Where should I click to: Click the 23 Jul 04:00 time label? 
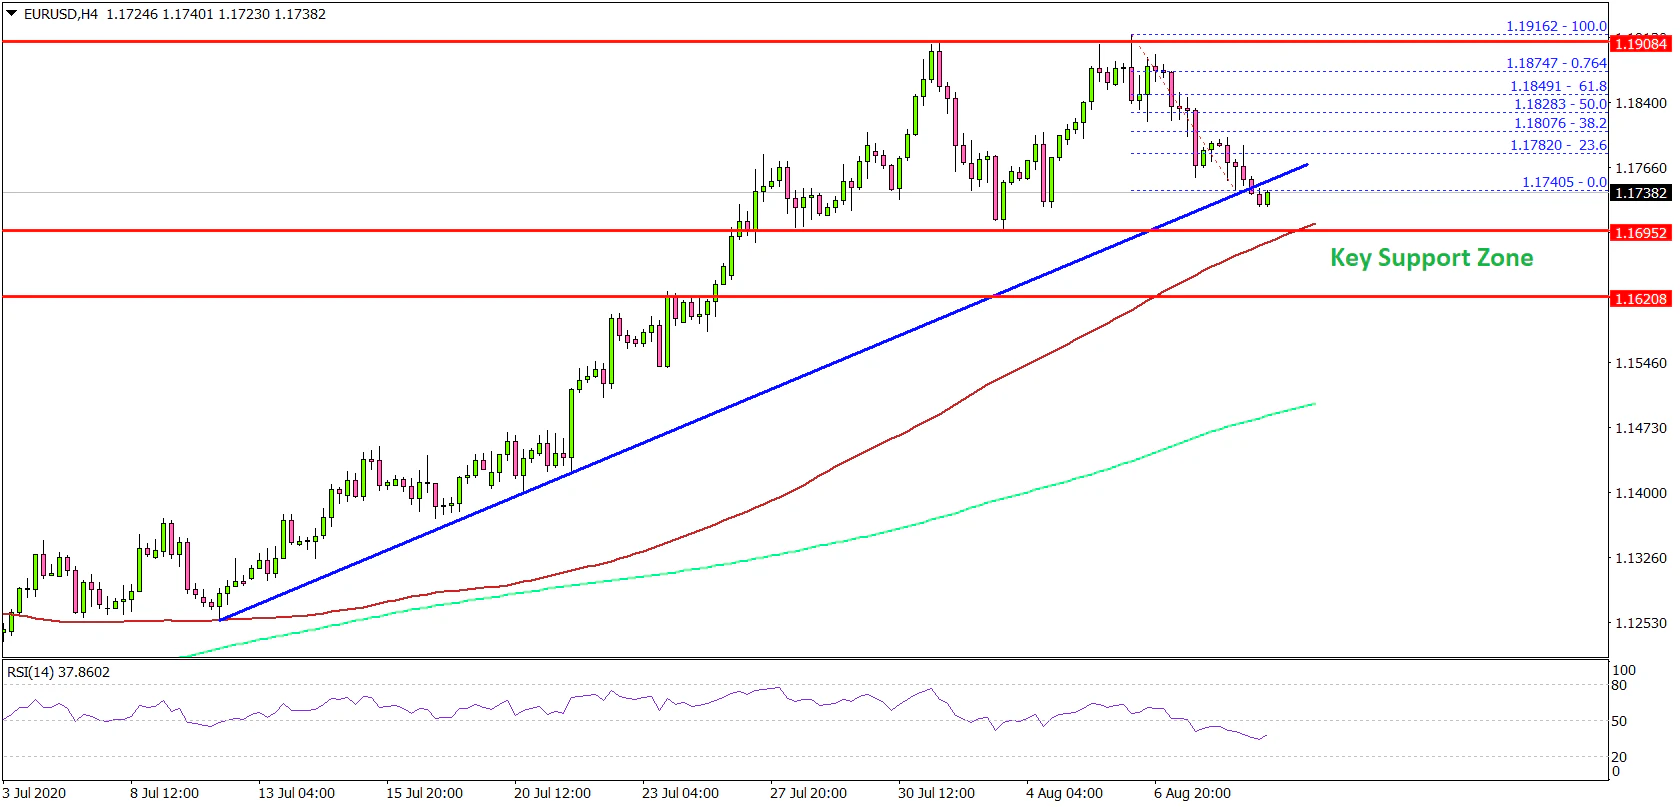click(680, 793)
